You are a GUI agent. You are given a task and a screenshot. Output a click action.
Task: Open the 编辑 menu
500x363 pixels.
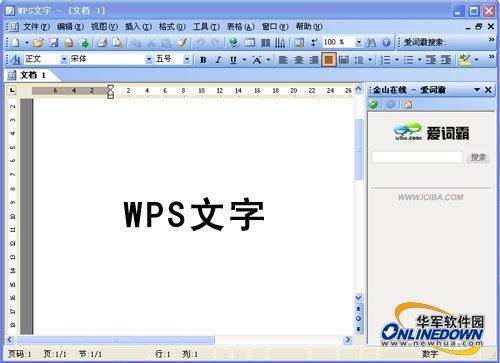[x=70, y=26]
